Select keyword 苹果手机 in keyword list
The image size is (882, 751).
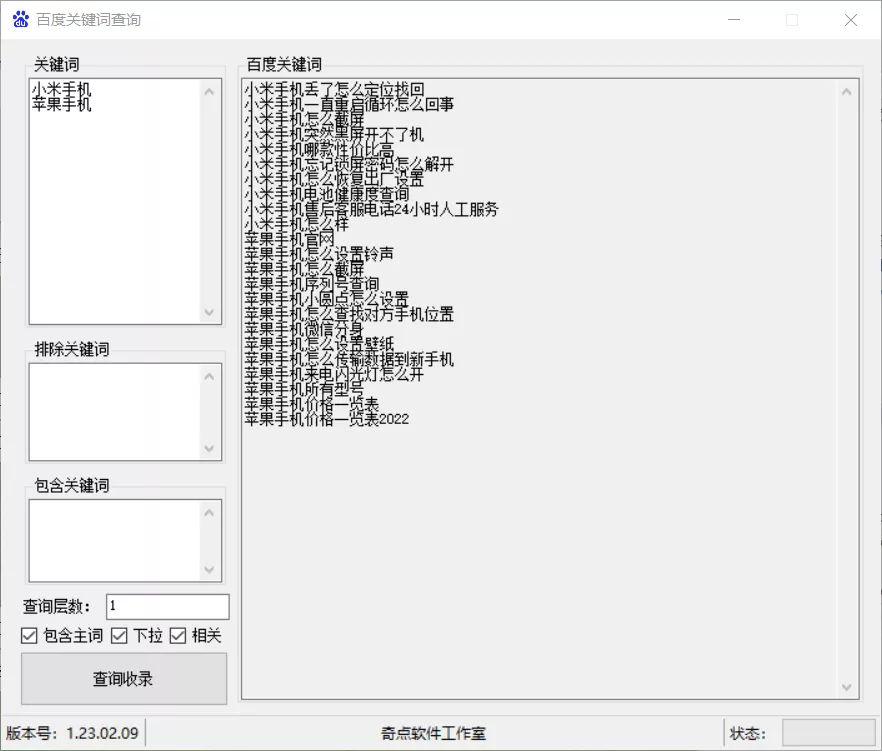point(61,104)
